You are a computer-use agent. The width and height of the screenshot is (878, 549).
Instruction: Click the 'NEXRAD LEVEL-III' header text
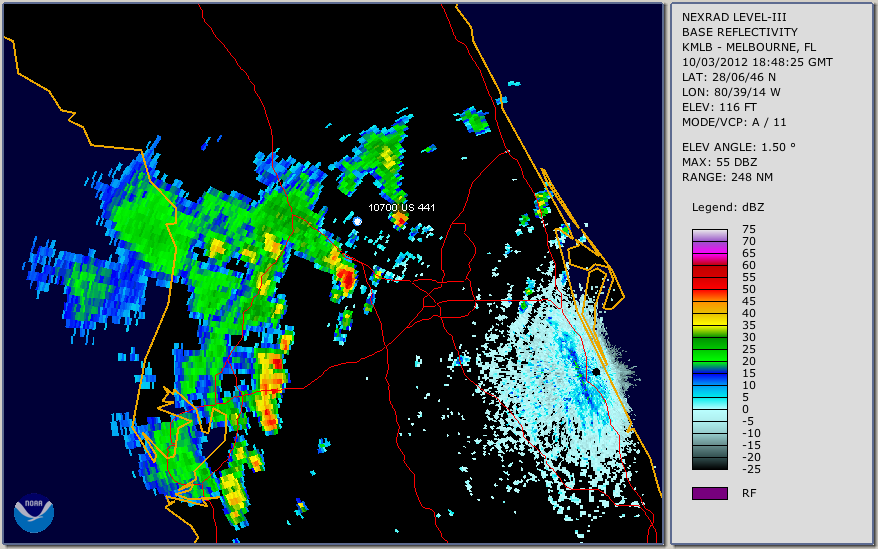pyautogui.click(x=734, y=17)
